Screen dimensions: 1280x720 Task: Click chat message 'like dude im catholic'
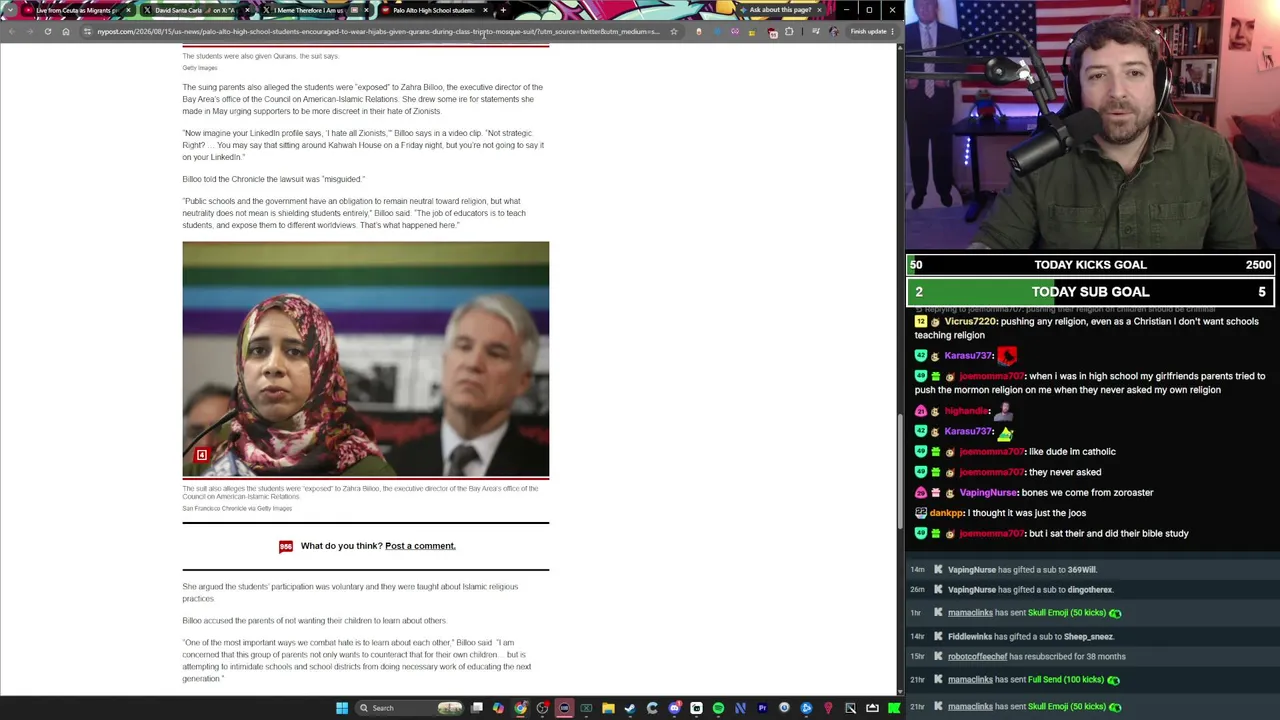coord(1072,452)
